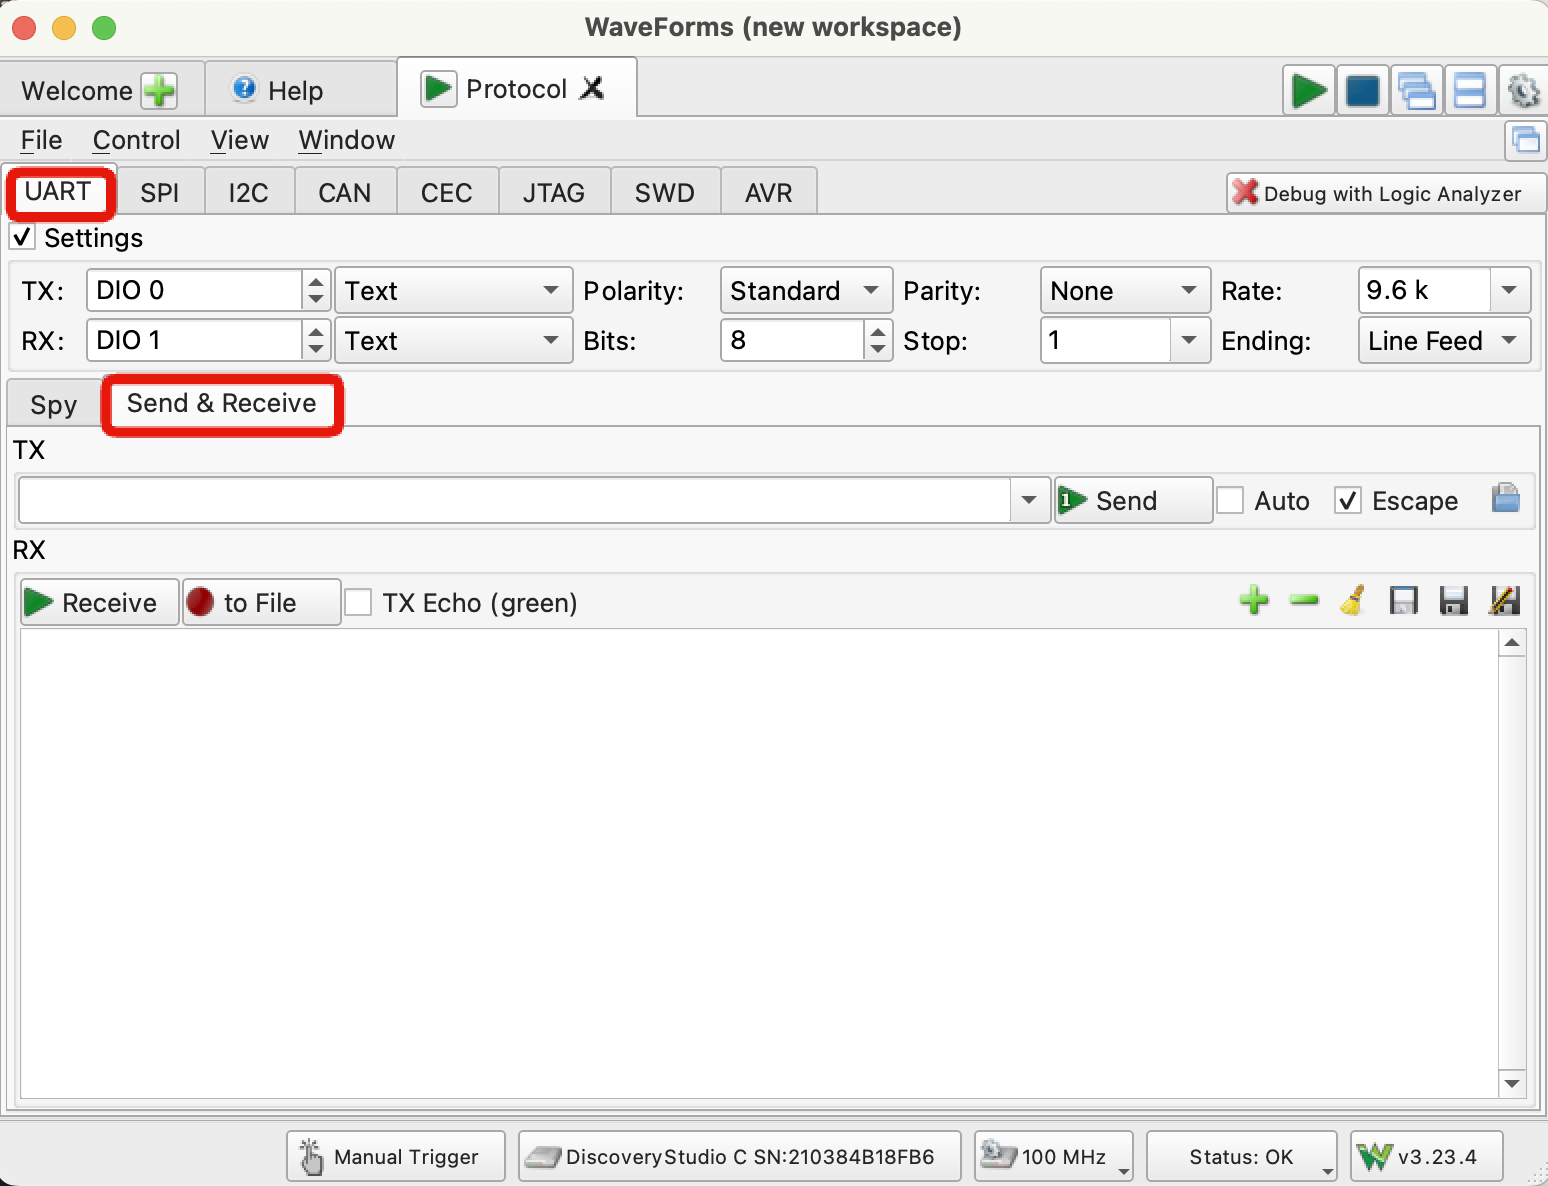Viewport: 1548px width, 1186px height.
Task: Open the Status: OK dropdown
Action: pos(1241,1157)
